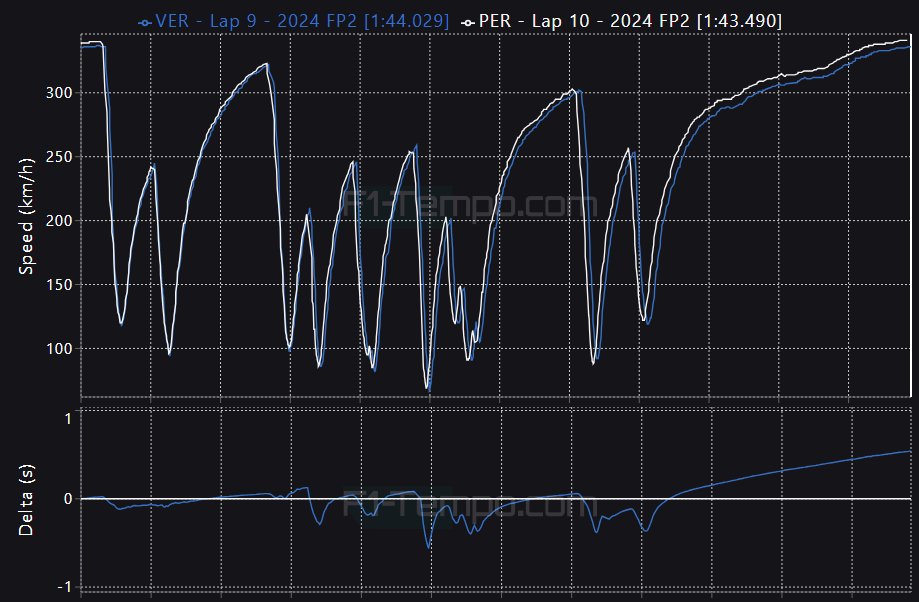The width and height of the screenshot is (919, 602).
Task: Toggle the VER Lap 9 legend entry
Action: point(294,21)
